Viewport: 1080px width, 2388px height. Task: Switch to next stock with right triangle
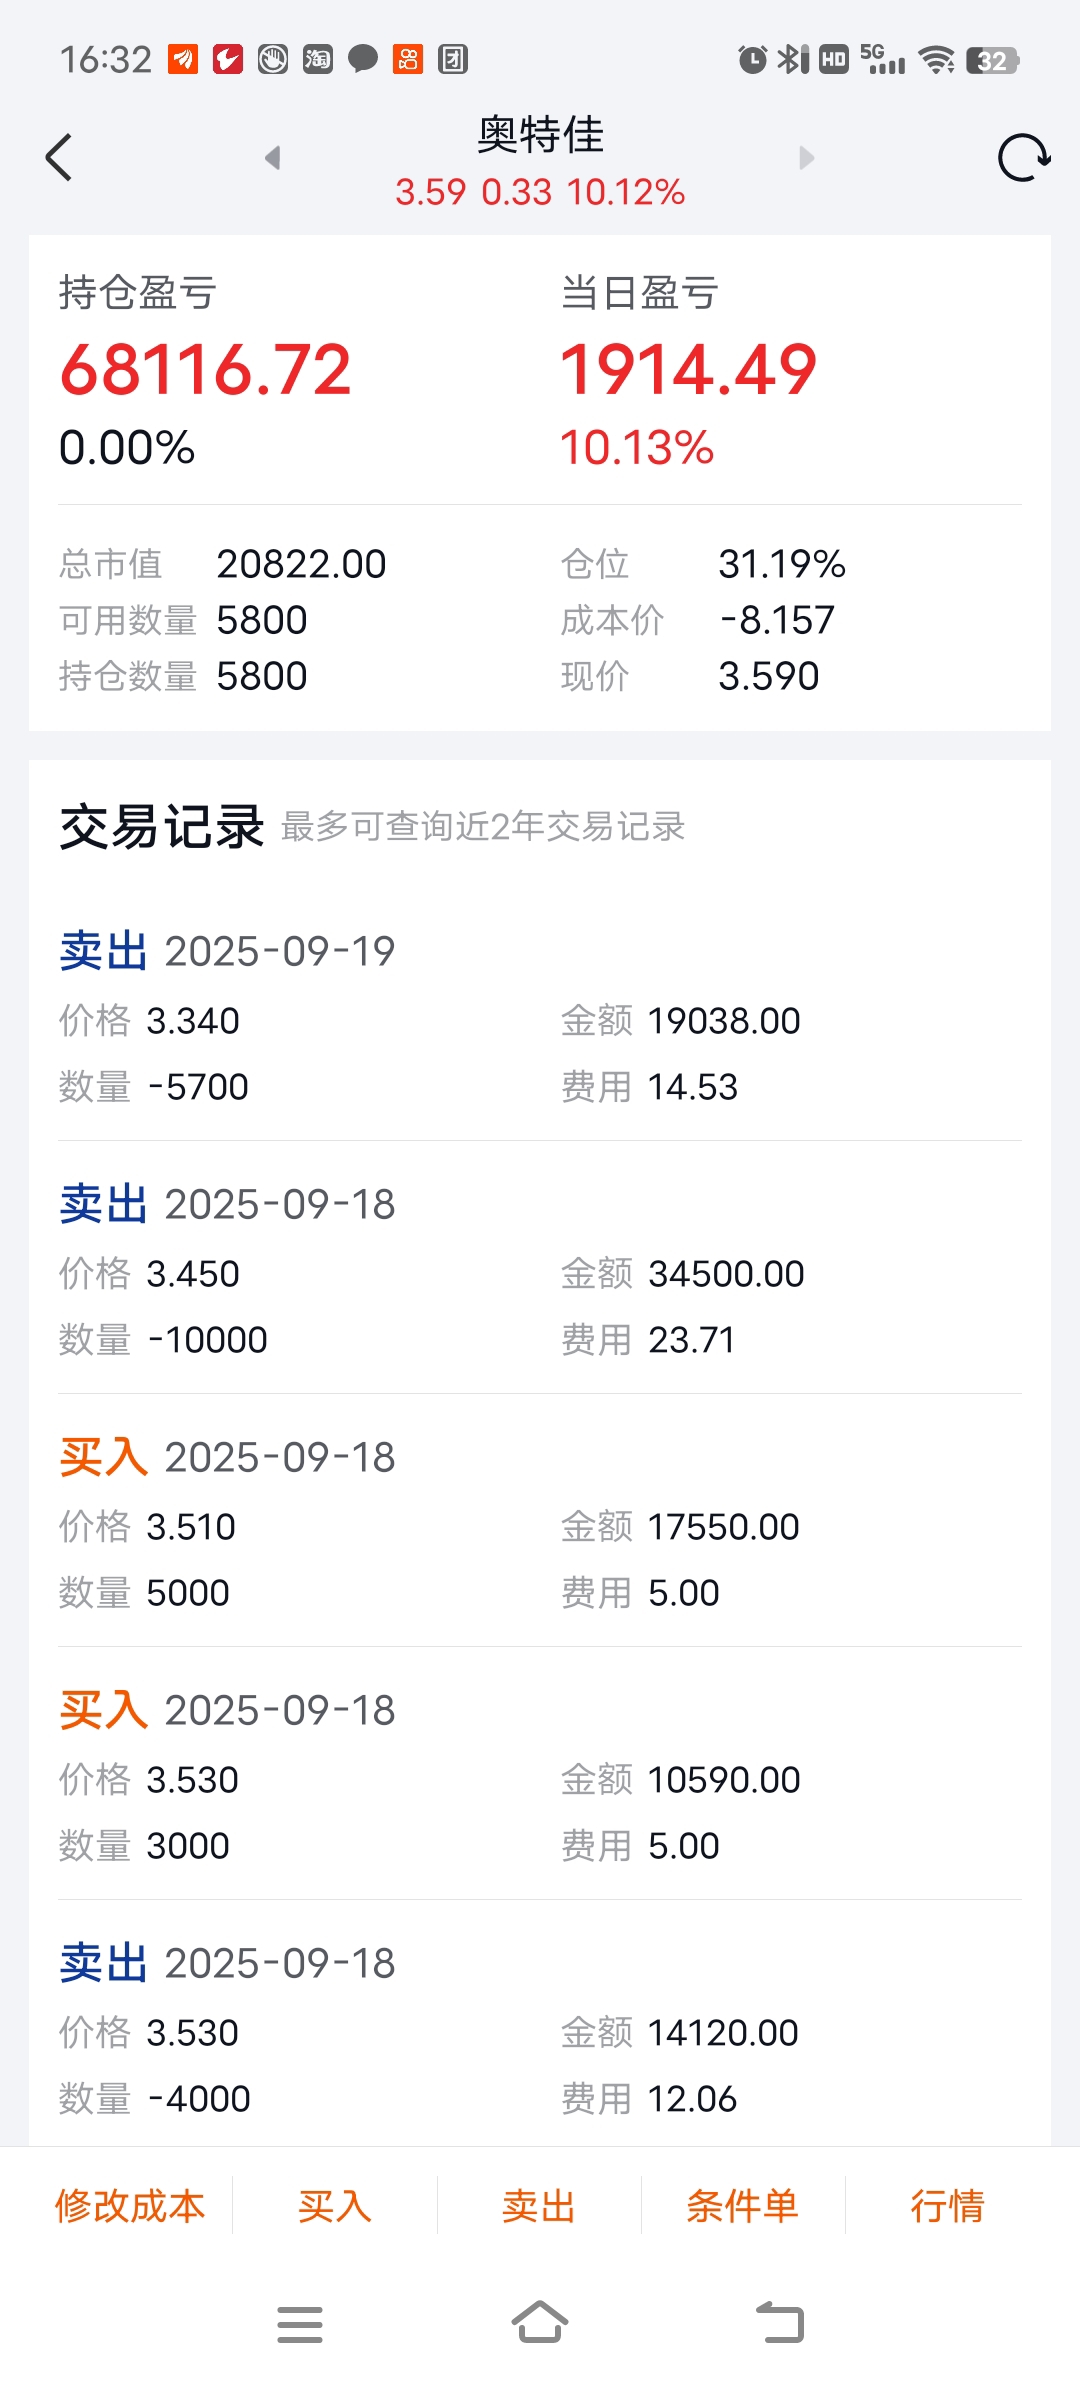[x=807, y=158]
